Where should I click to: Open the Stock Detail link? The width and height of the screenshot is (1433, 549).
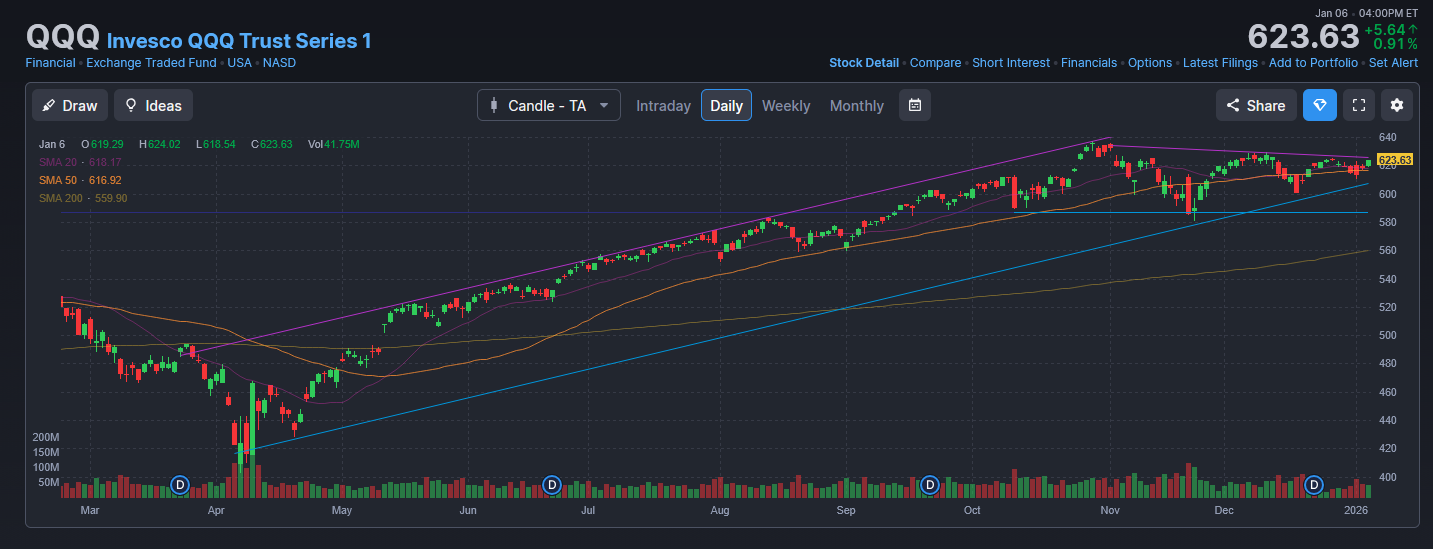[x=864, y=62]
